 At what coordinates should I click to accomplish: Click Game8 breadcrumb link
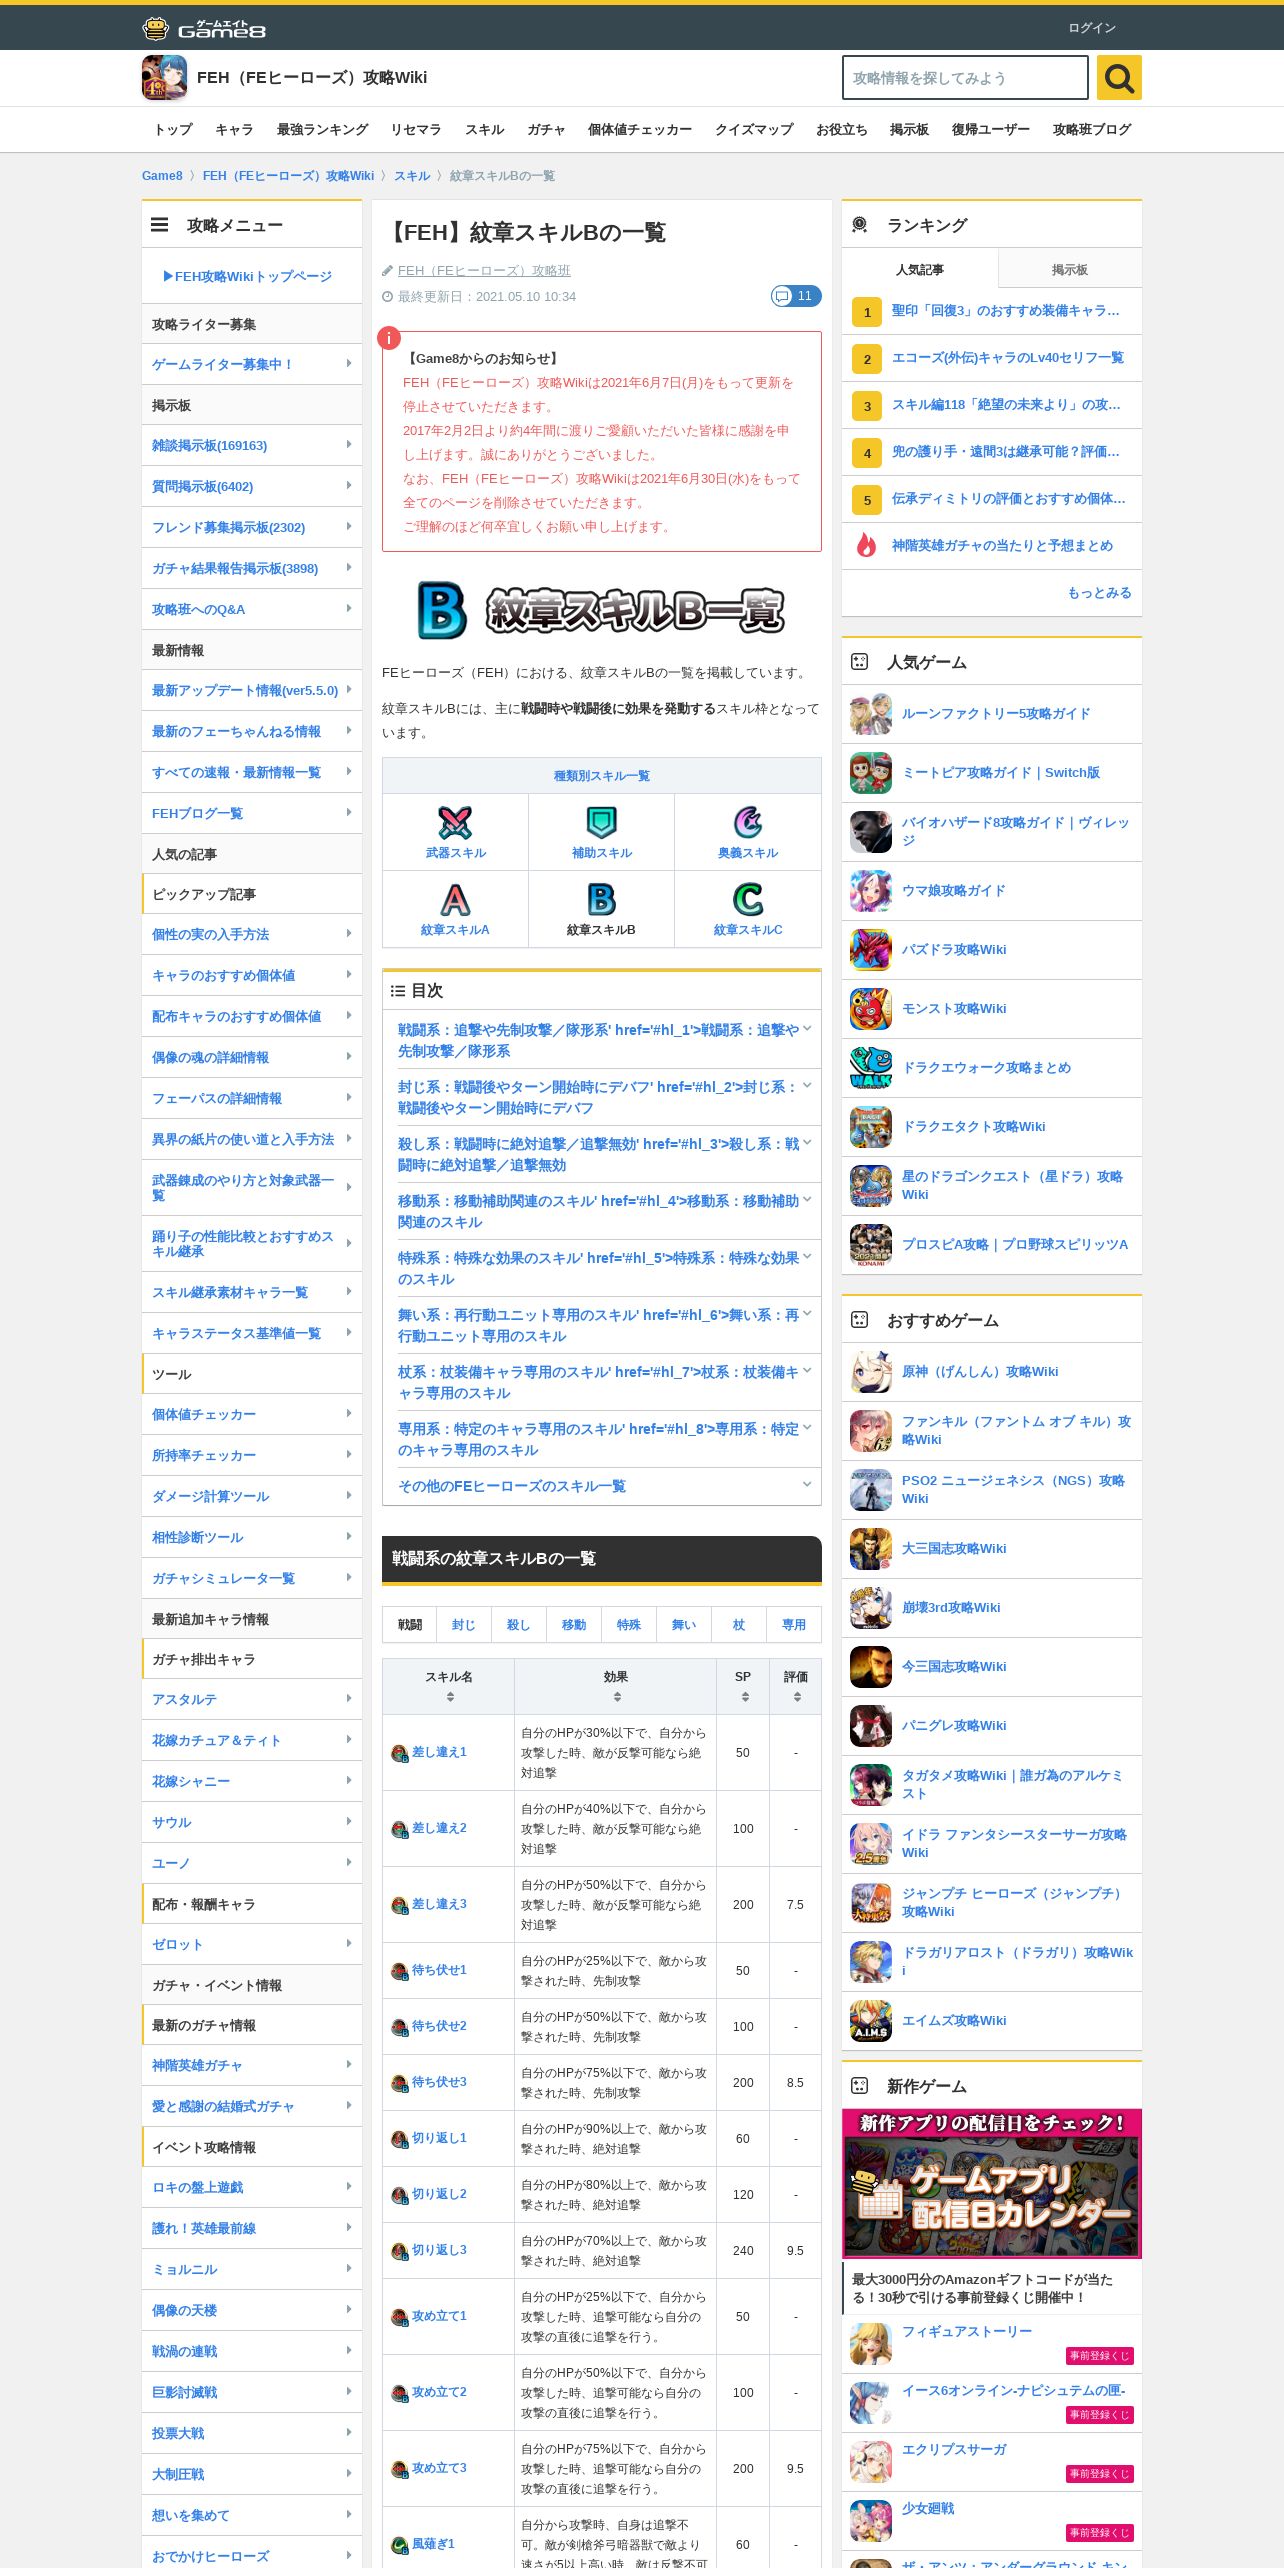click(x=162, y=176)
